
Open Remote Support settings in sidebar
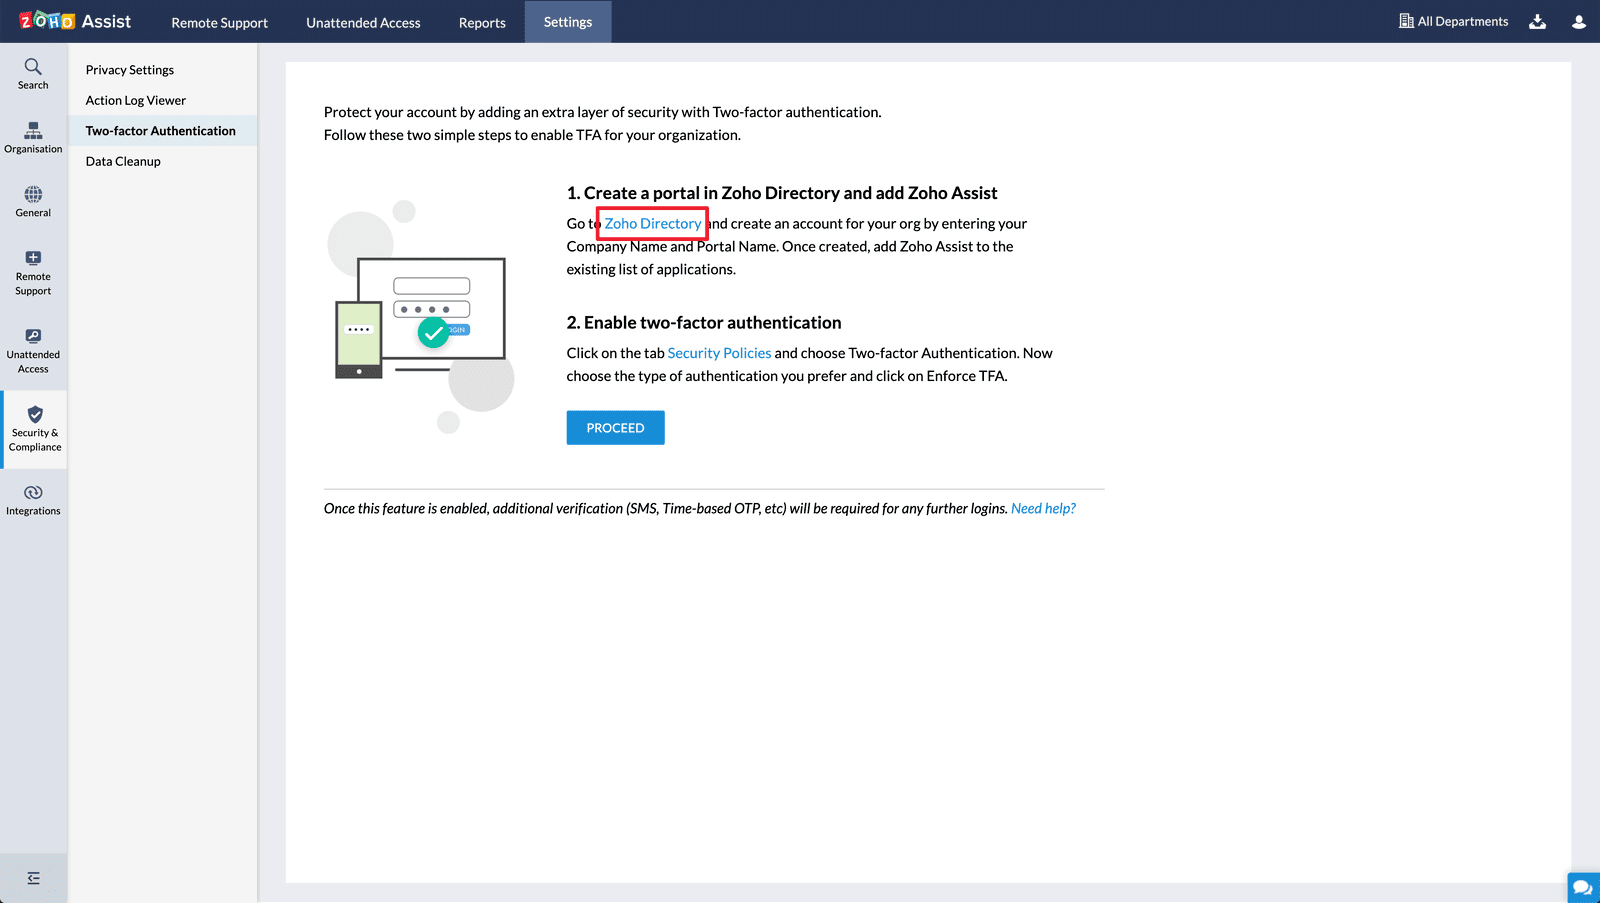(x=33, y=273)
